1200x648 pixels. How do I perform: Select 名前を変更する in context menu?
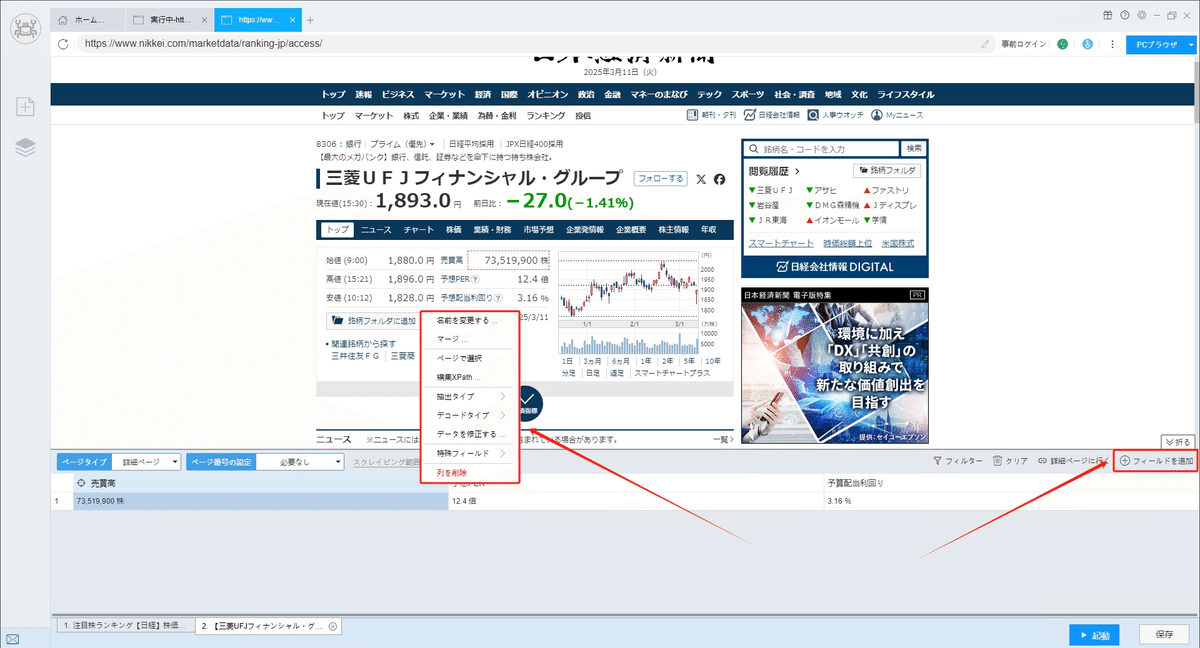click(467, 321)
